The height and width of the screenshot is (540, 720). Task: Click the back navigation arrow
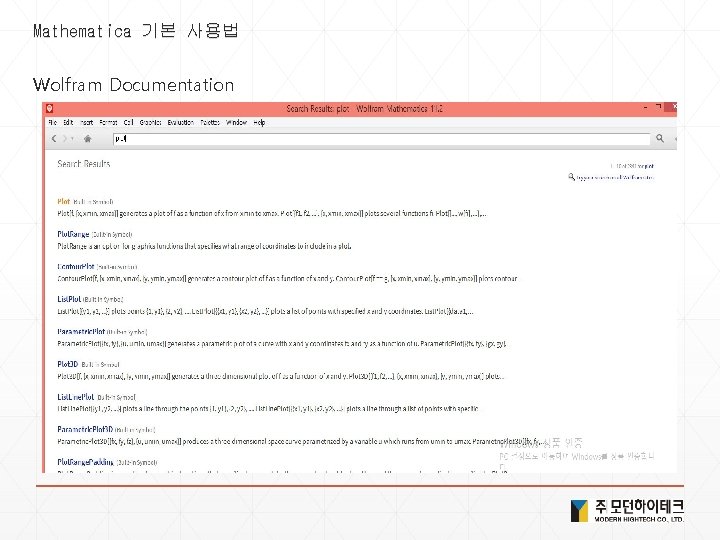(54, 138)
